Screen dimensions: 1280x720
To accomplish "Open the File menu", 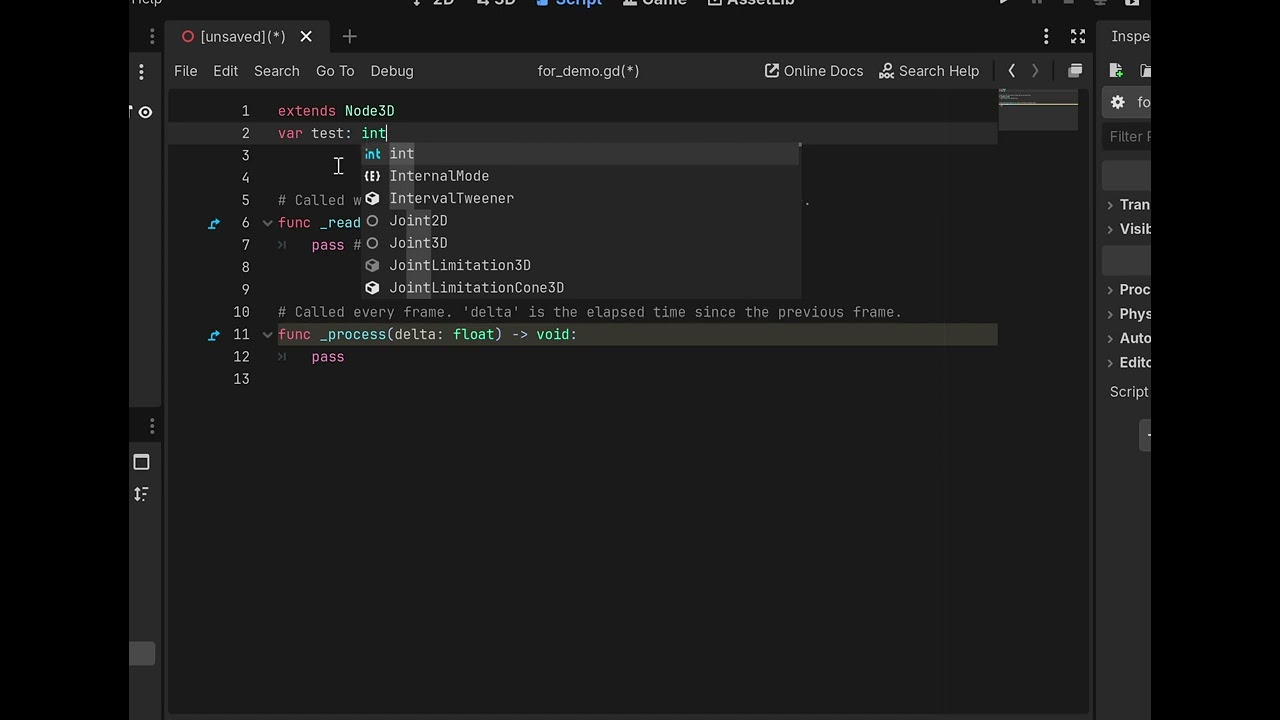I will pos(186,71).
